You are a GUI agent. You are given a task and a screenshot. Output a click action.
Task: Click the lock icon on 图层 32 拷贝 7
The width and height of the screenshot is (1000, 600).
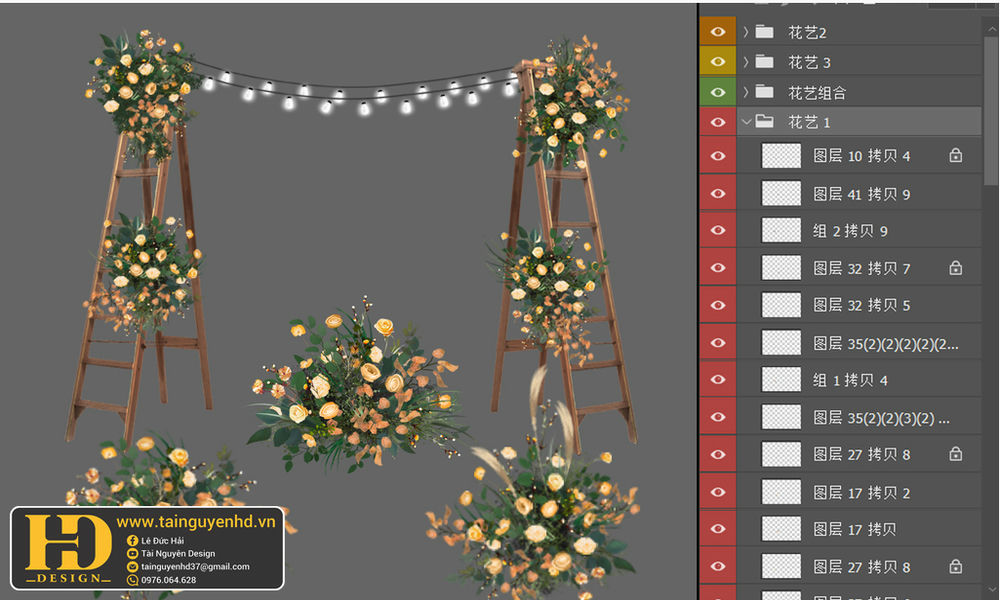point(955,268)
